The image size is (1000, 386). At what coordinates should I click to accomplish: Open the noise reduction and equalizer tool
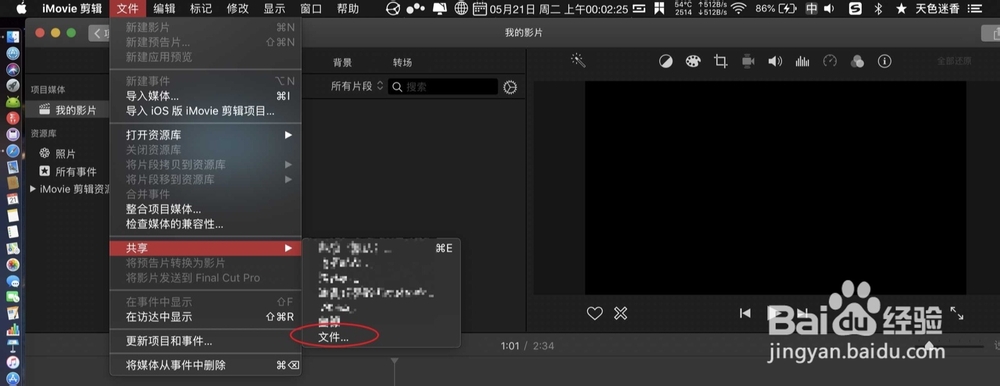click(x=802, y=61)
